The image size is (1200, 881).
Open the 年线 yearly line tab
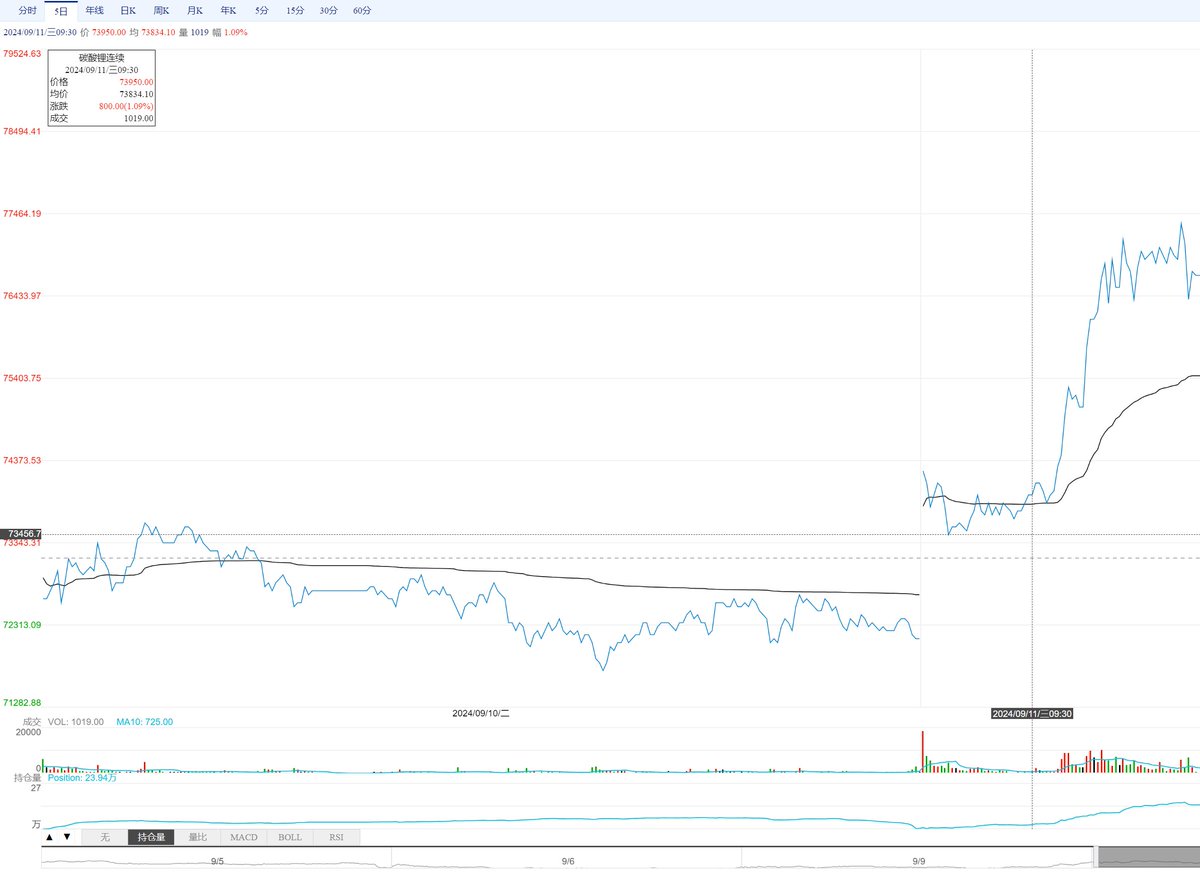(x=94, y=10)
